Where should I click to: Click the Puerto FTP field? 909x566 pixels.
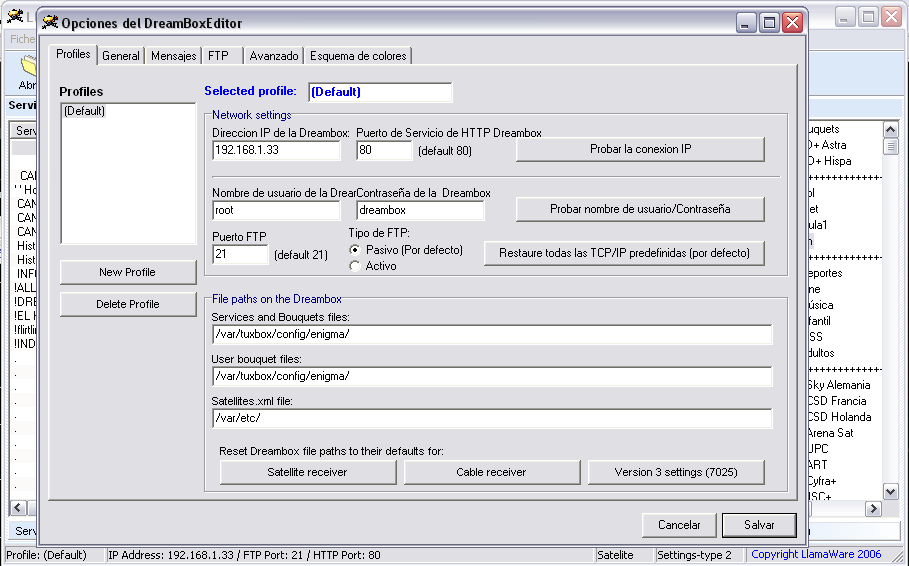240,254
